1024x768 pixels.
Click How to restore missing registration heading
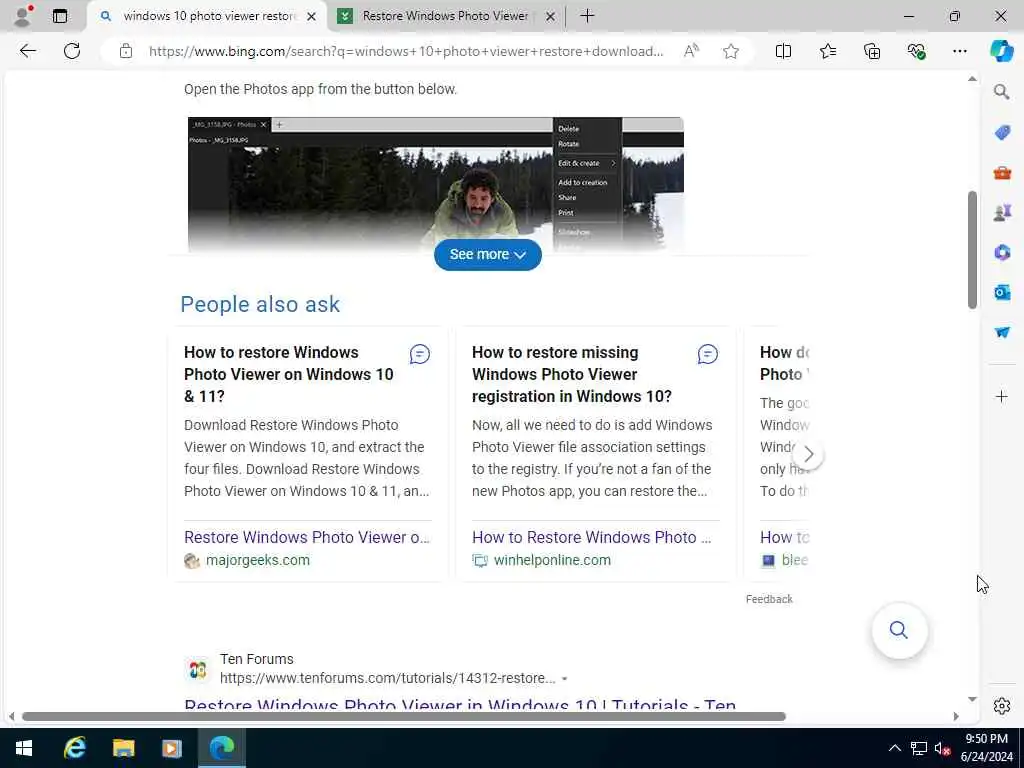(x=571, y=374)
